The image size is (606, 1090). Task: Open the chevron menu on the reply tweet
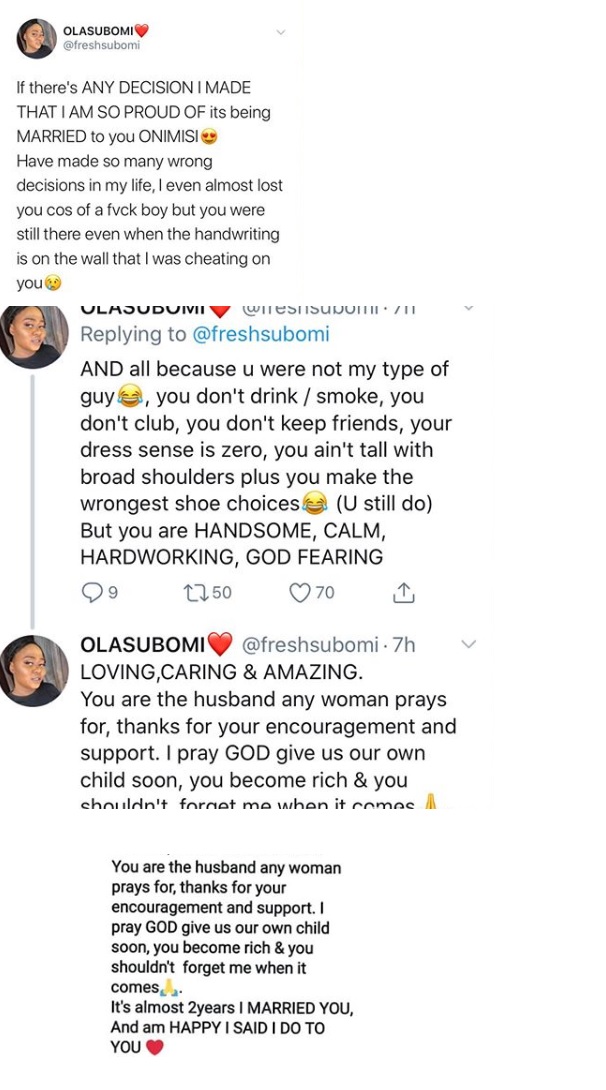point(468,308)
